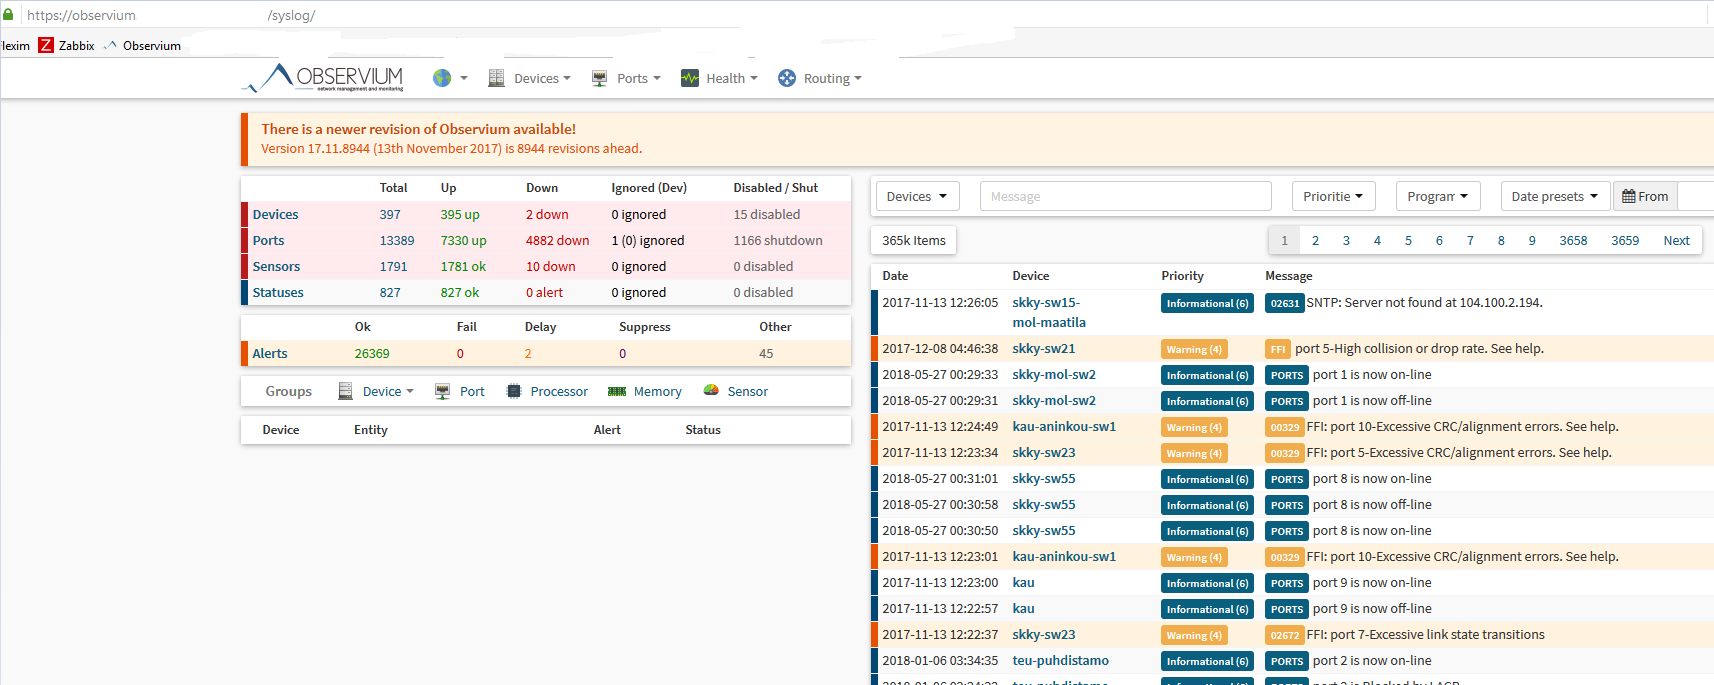
Task: Expand the Priorities filter dropdown
Action: coord(1334,196)
